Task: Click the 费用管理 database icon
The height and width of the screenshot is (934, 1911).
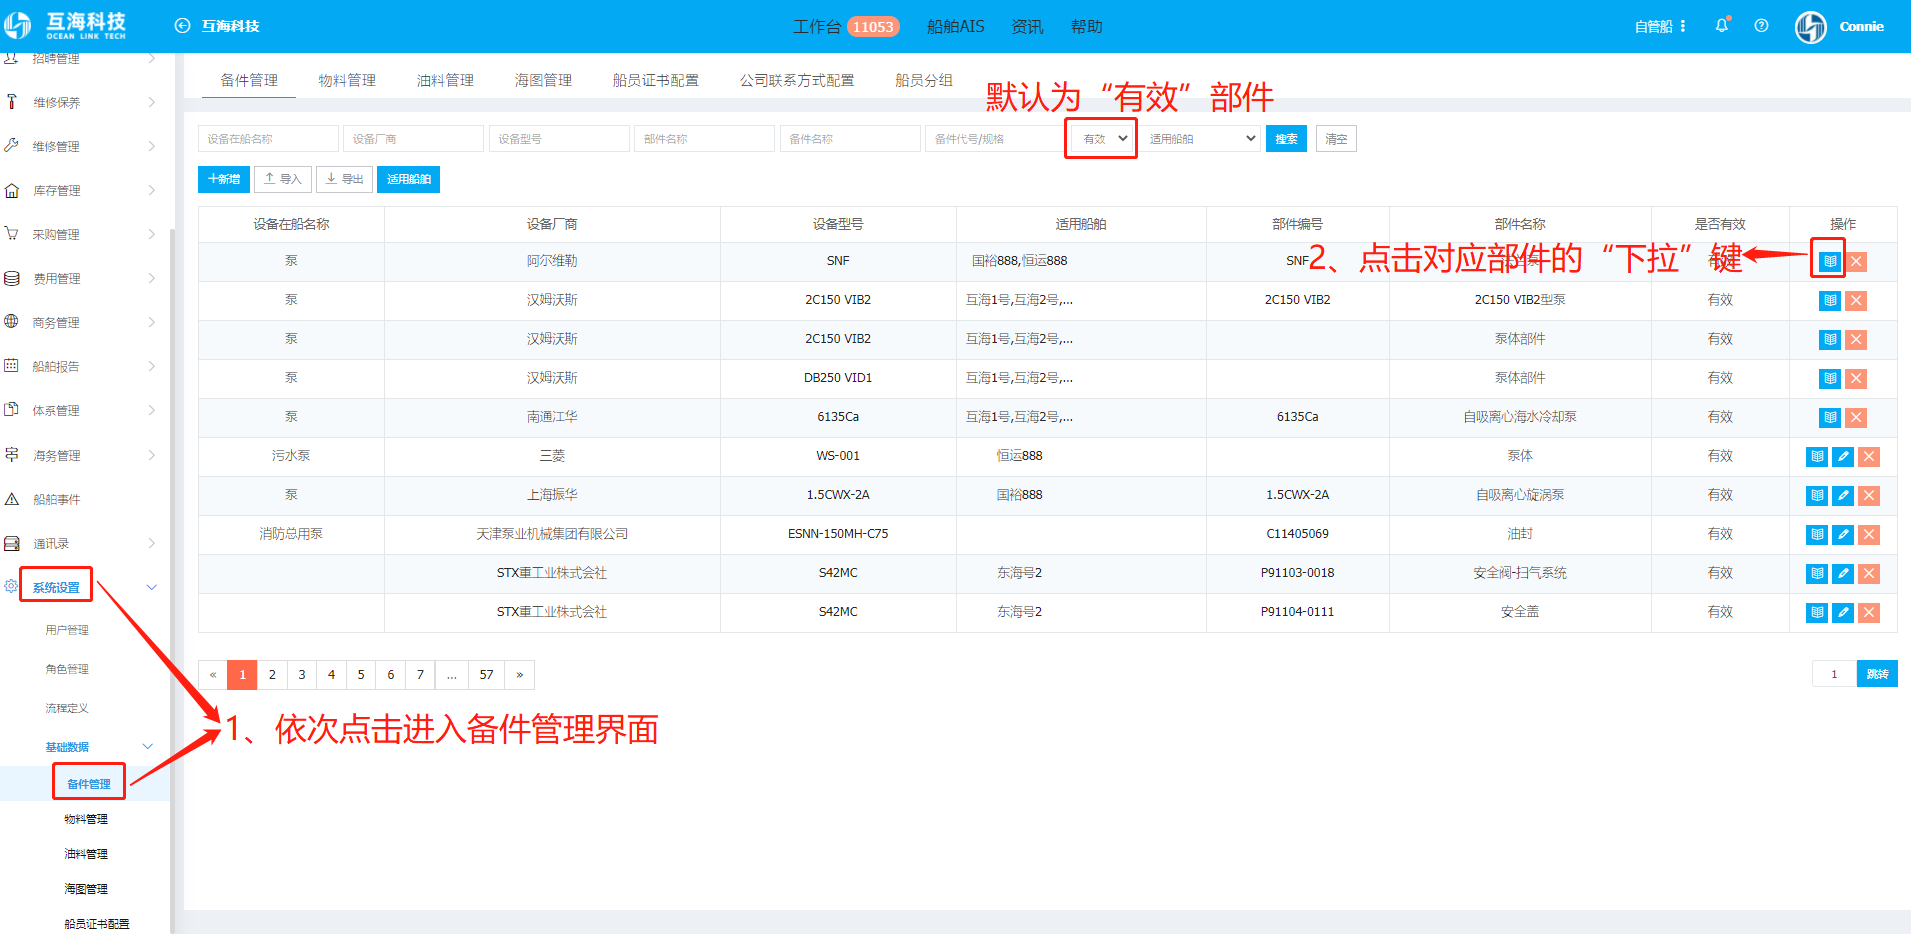Action: click(x=12, y=278)
